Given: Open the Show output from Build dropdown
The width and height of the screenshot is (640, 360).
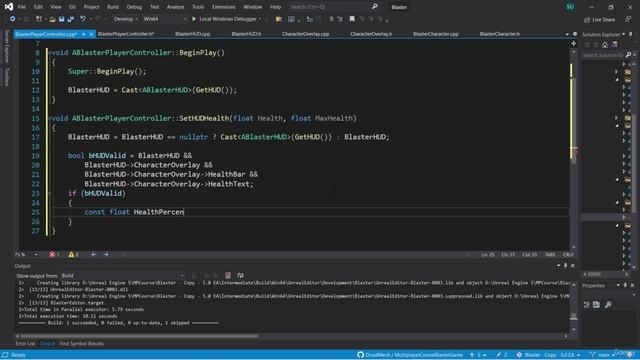Looking at the screenshot, I should [122, 276].
